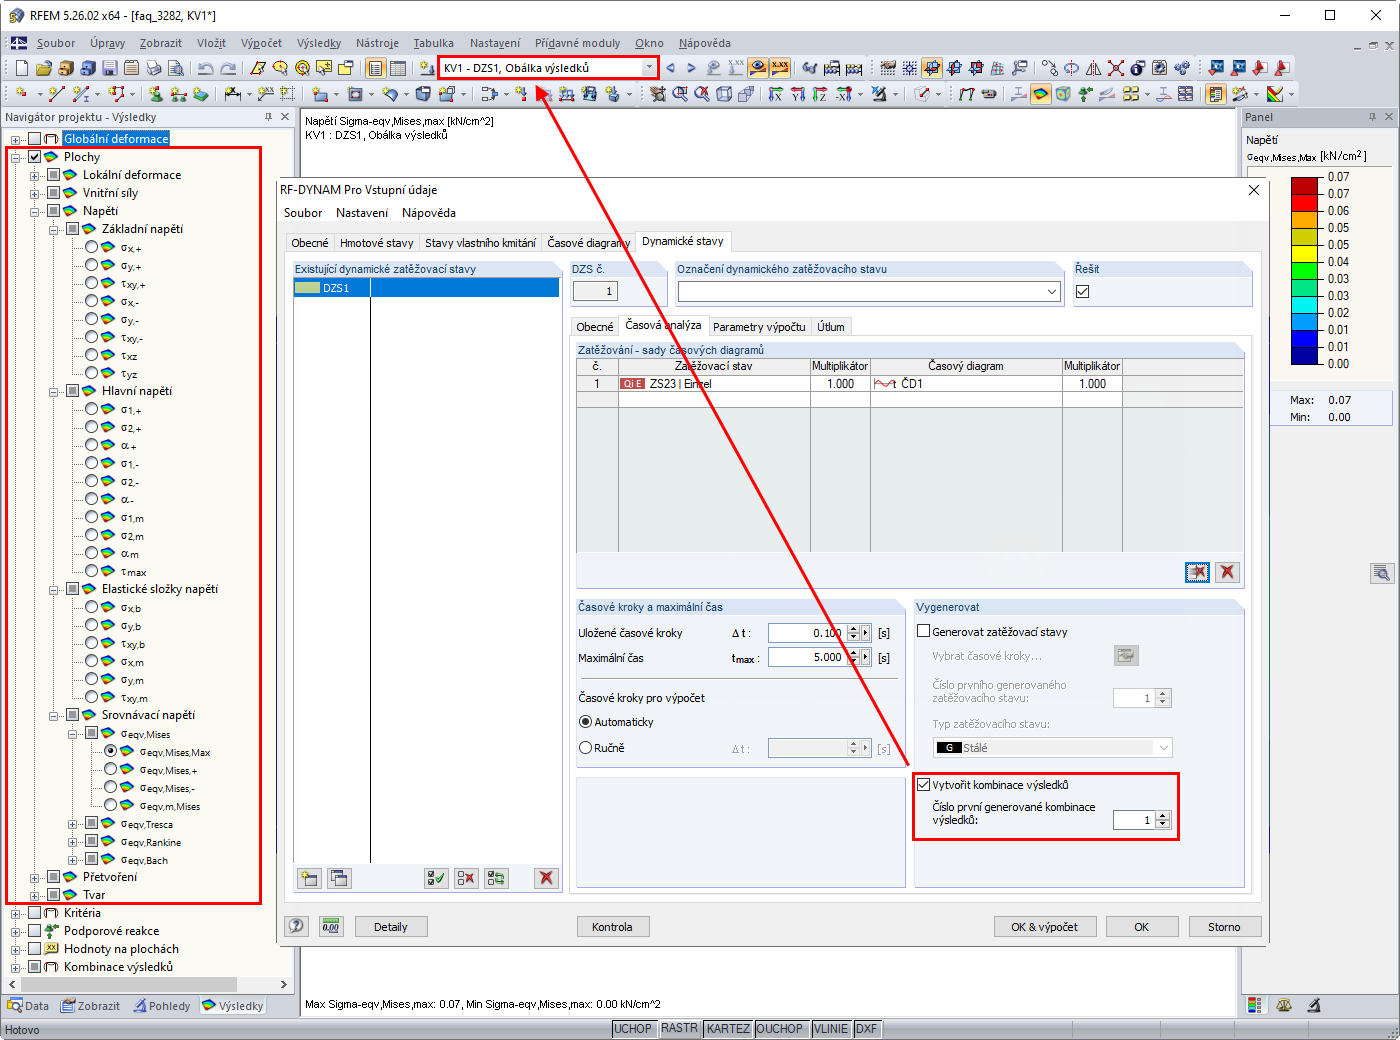This screenshot has height=1040, width=1400.
Task: Switch to Stavy vlastního kmitání tab
Action: click(480, 243)
